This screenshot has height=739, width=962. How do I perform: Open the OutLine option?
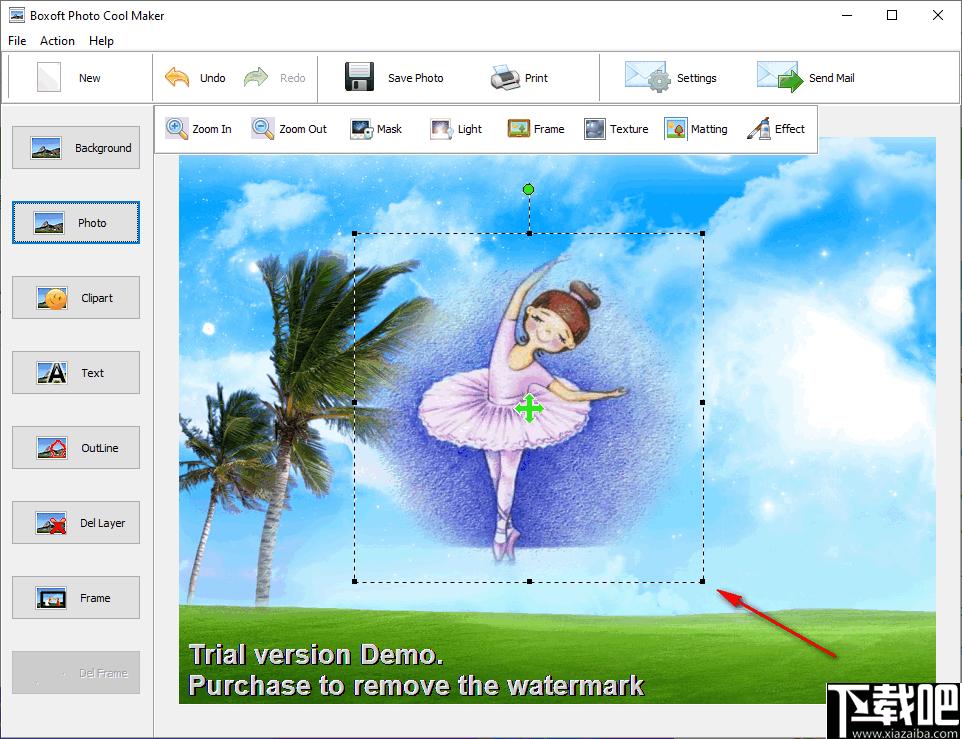coord(76,448)
